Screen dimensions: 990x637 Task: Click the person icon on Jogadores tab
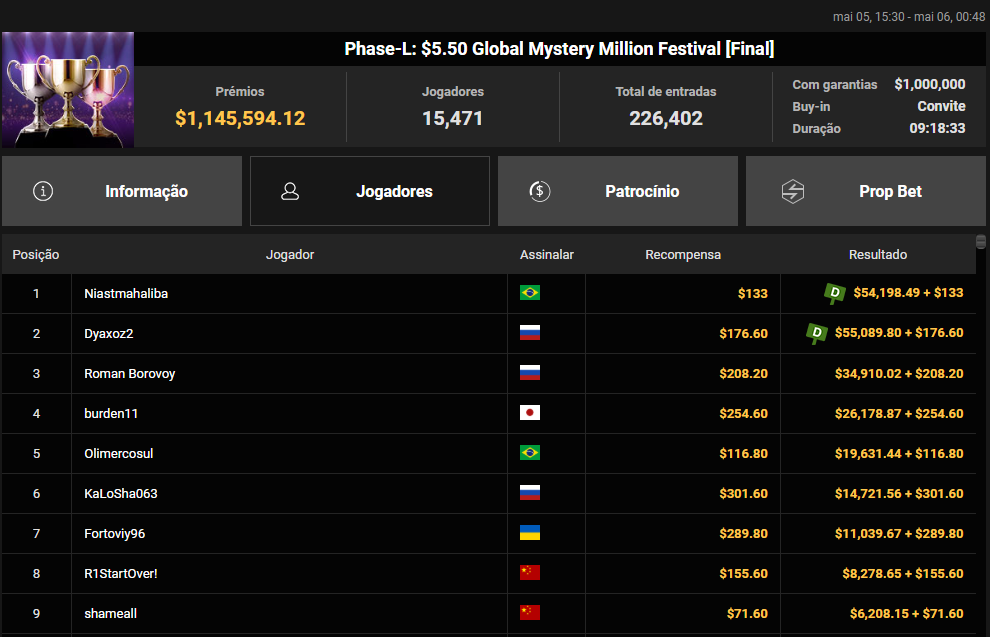pyautogui.click(x=290, y=191)
